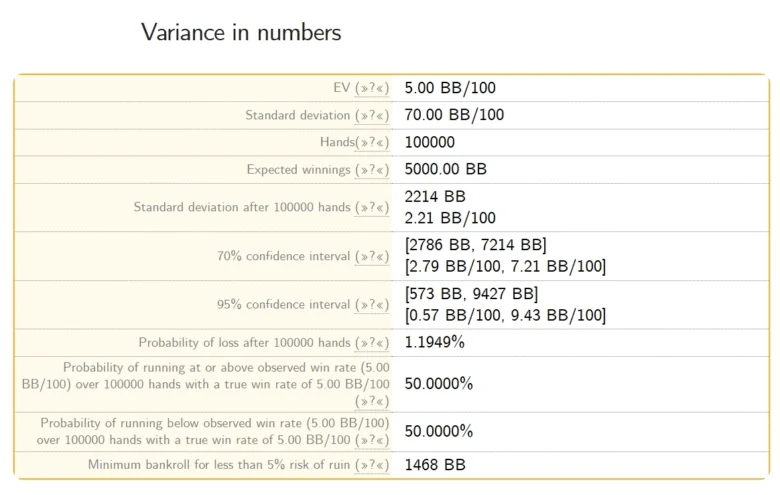780x495 pixels.
Task: Click the "Variance in numbers" heading
Action: click(241, 32)
